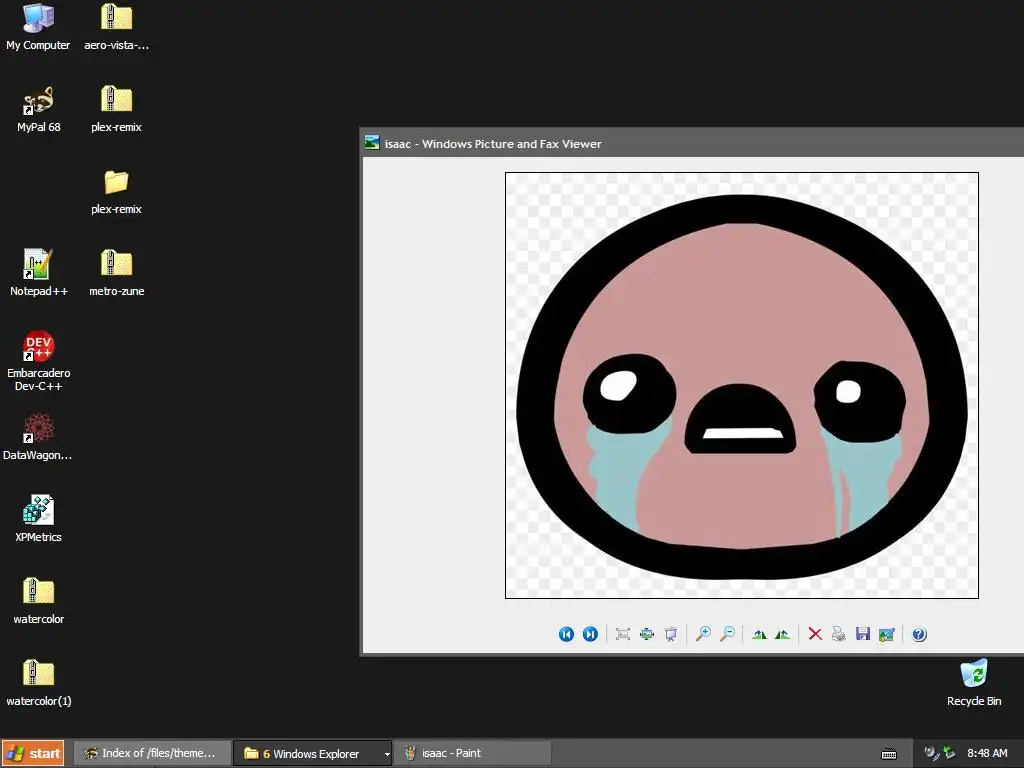Delete the image with red X icon
The height and width of the screenshot is (768, 1024).
click(815, 634)
